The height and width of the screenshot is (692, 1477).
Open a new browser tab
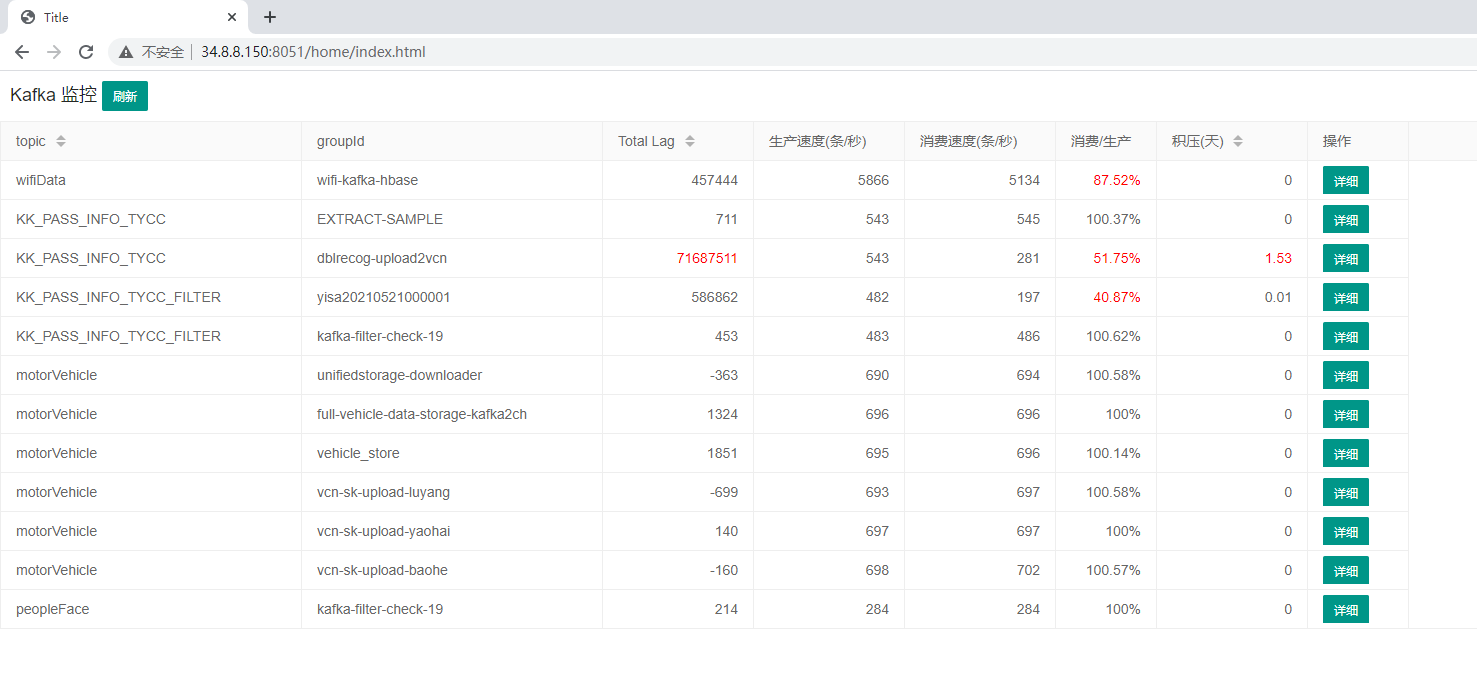click(x=270, y=17)
